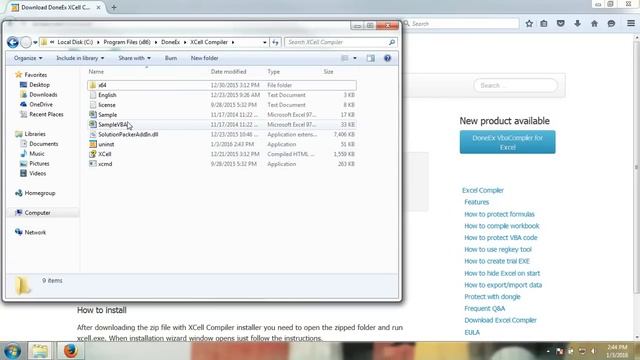The width and height of the screenshot is (640, 360).
Task: Open a new Firefox tab
Action: (x=114, y=7)
